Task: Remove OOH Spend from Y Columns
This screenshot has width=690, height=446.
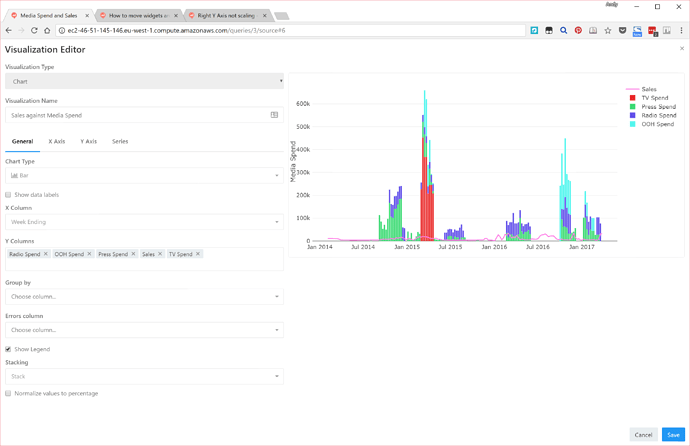Action: (x=89, y=254)
